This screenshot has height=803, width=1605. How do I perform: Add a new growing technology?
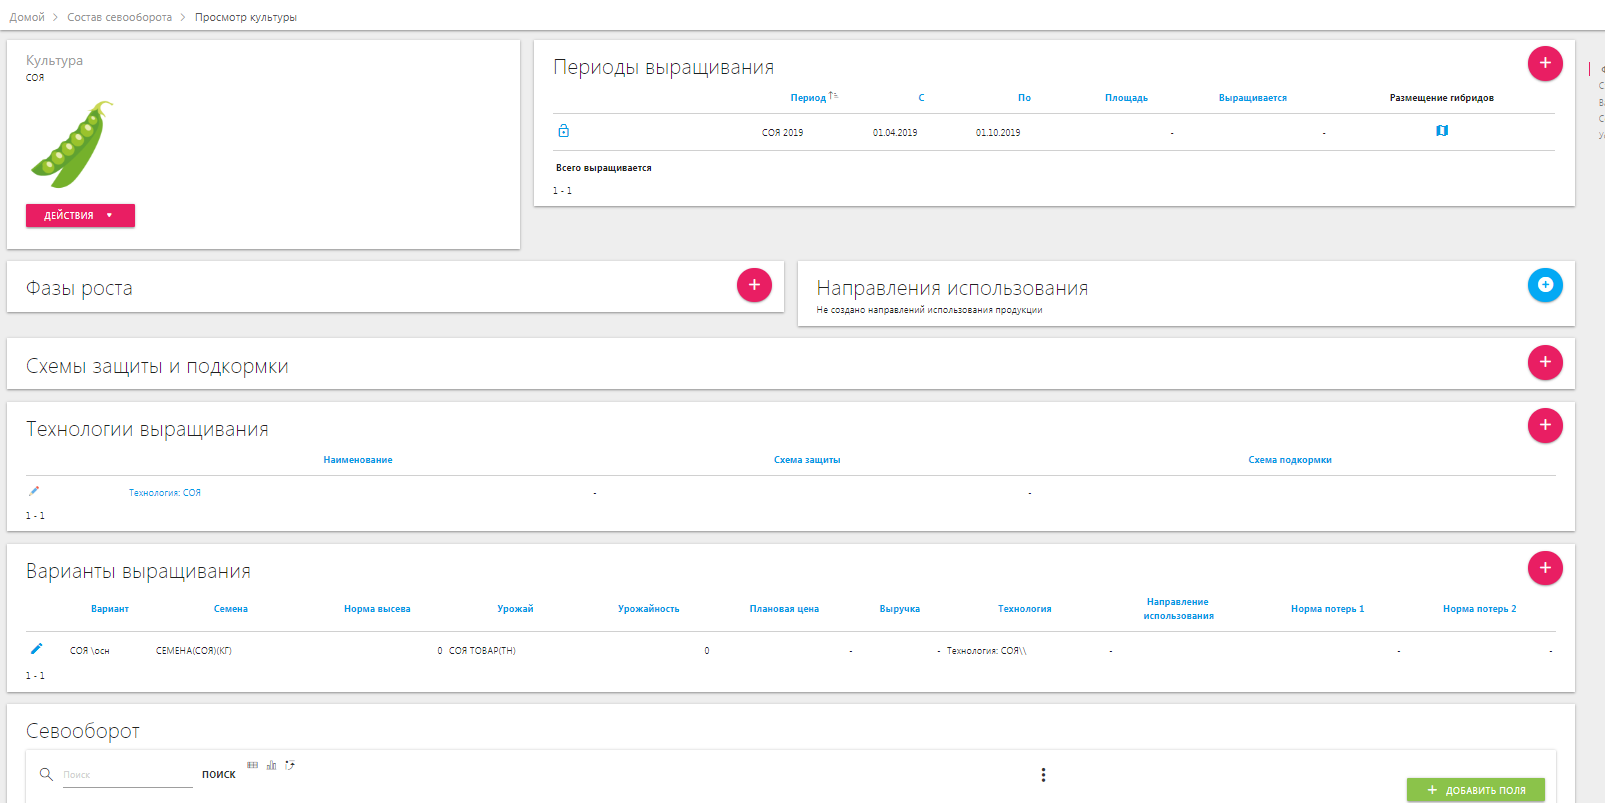click(1544, 426)
